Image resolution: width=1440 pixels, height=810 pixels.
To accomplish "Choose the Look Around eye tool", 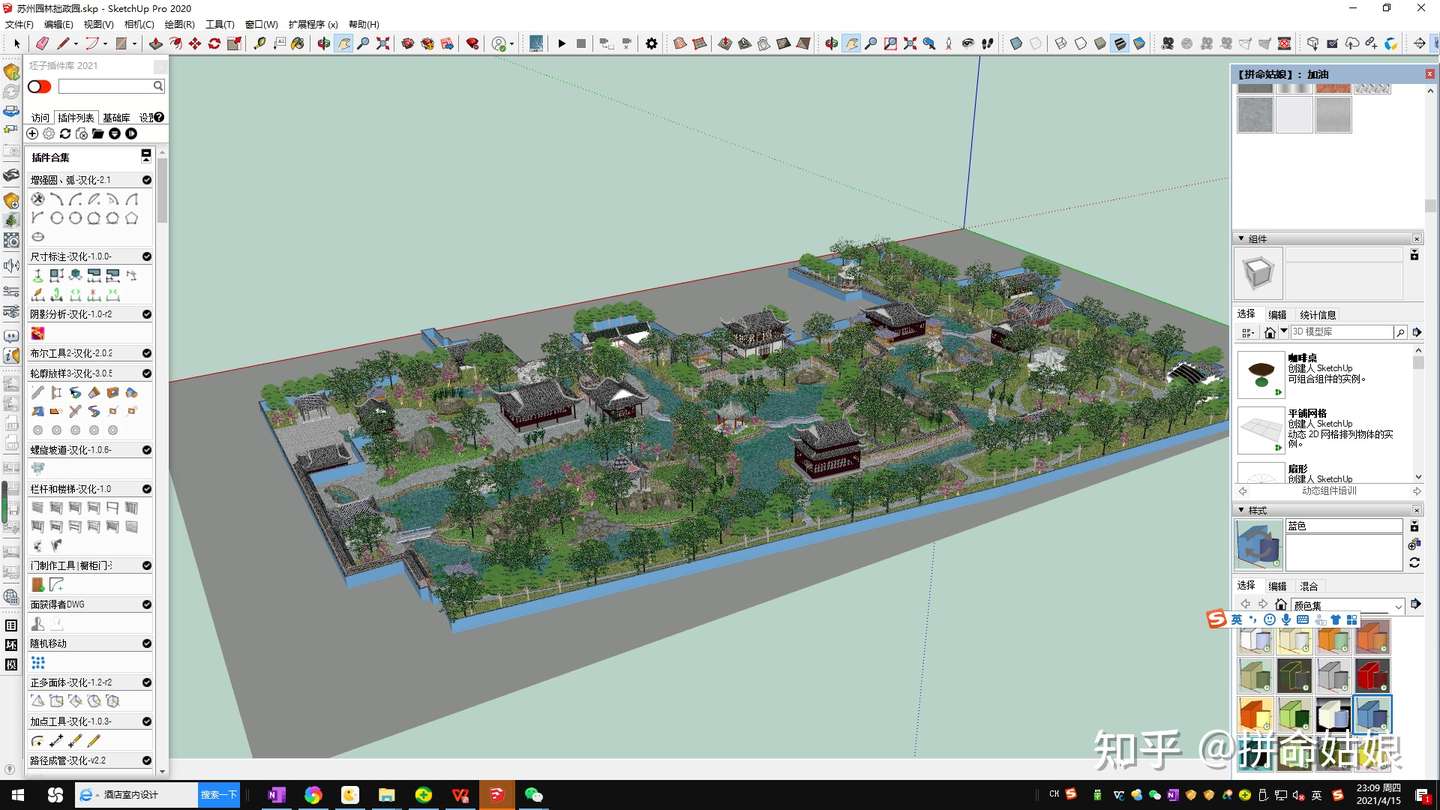I will (967, 43).
